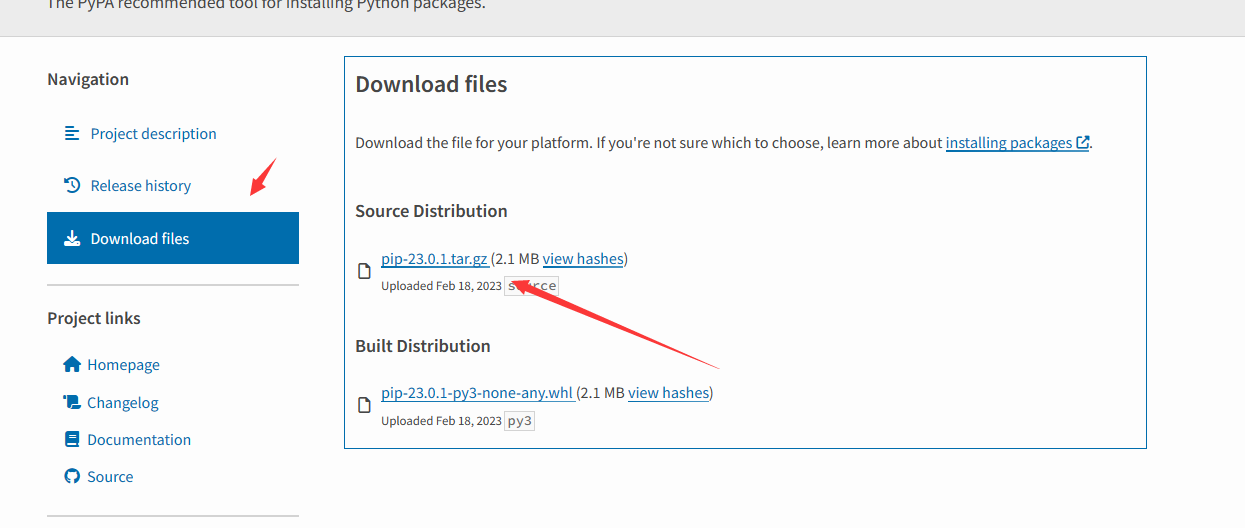1245x528 pixels.
Task: Click the Project links sidebar heading
Action: click(x=94, y=318)
